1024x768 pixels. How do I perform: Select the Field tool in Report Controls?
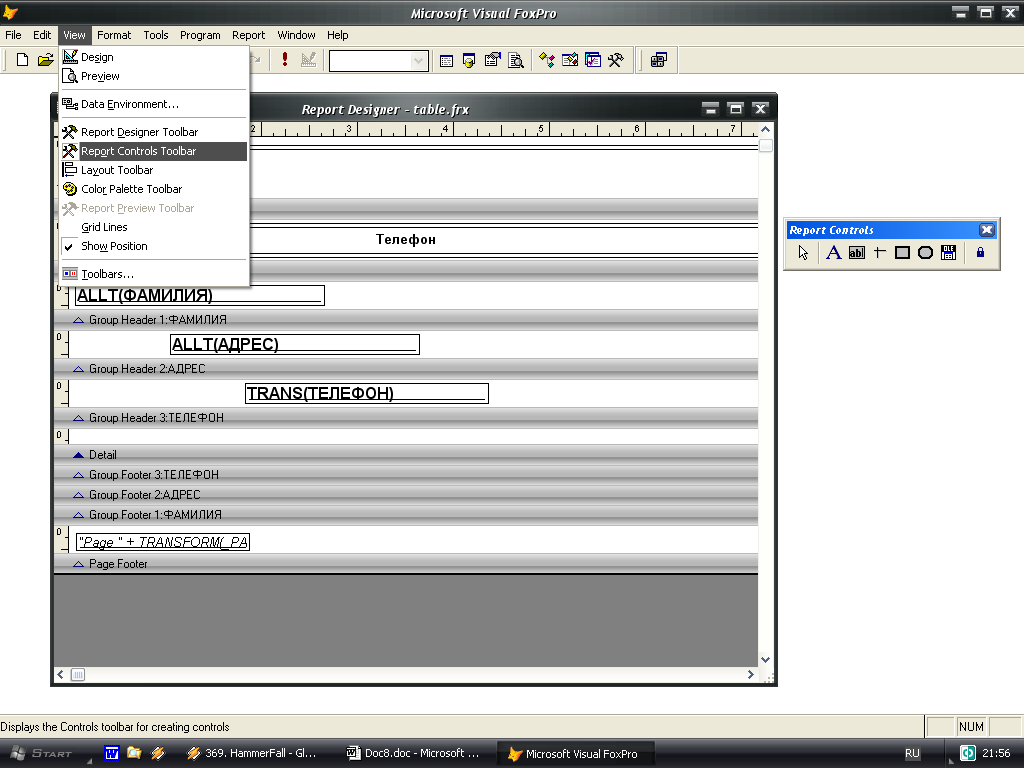tap(856, 253)
